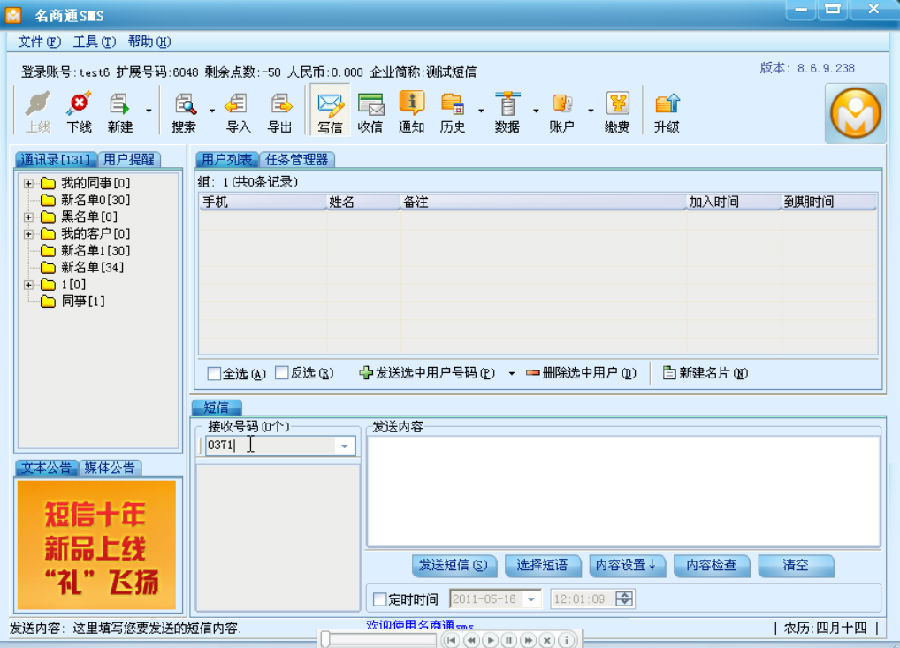
Task: Click the 发送内容 message text area
Action: click(x=623, y=491)
